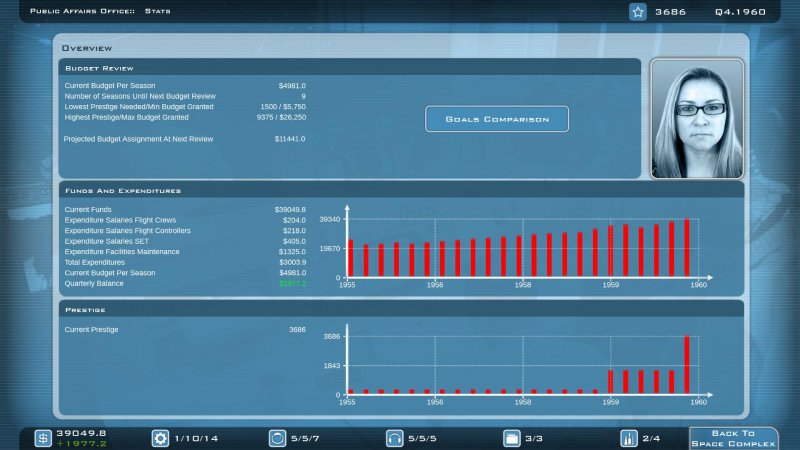Open the Goals Comparison screen
The height and width of the screenshot is (450, 800).
click(496, 119)
